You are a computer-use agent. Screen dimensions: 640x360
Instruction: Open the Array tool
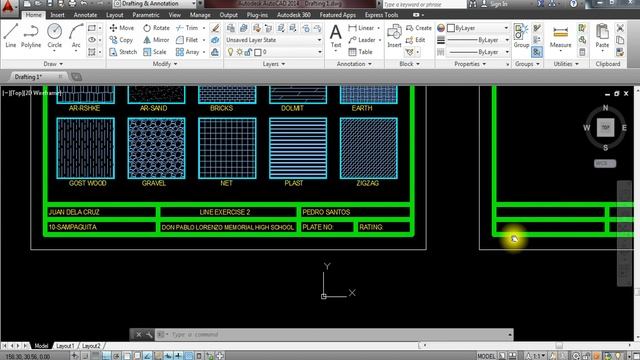point(188,52)
